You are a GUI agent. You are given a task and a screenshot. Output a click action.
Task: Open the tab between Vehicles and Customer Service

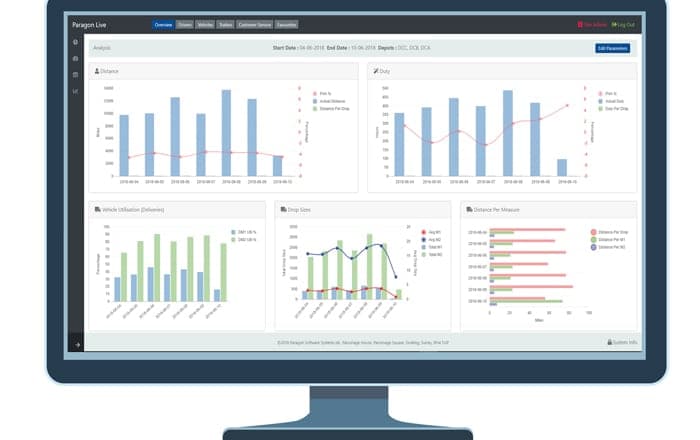click(x=225, y=25)
